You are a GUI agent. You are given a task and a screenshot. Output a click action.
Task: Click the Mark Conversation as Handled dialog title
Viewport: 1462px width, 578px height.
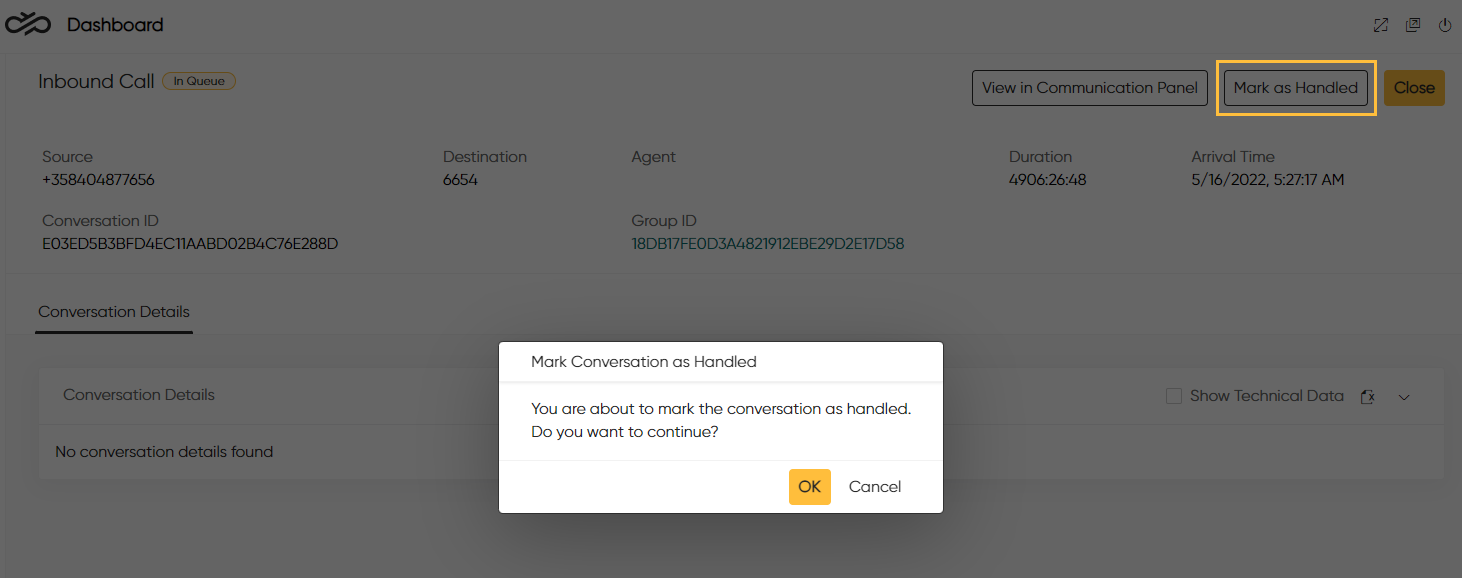coord(644,362)
